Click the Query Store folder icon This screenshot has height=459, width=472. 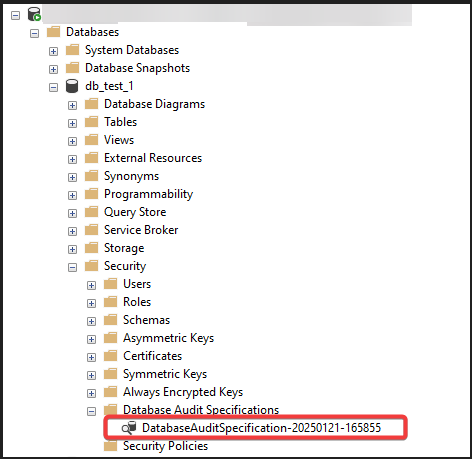(91, 212)
